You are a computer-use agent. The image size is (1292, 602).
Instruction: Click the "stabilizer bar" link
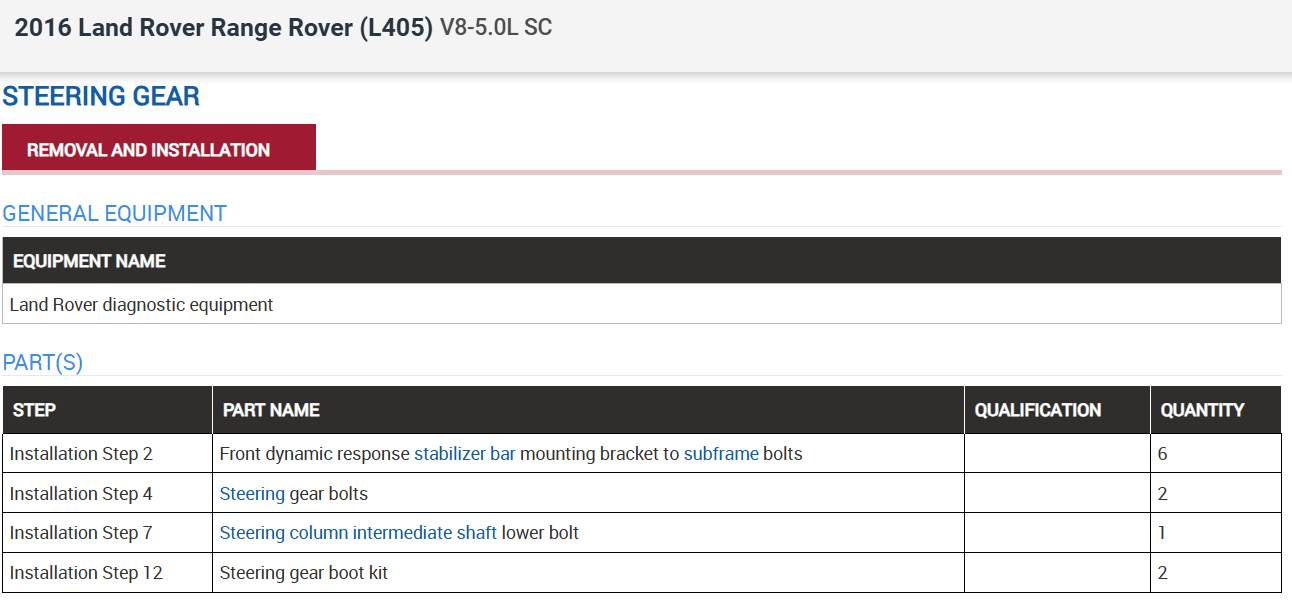tap(465, 454)
